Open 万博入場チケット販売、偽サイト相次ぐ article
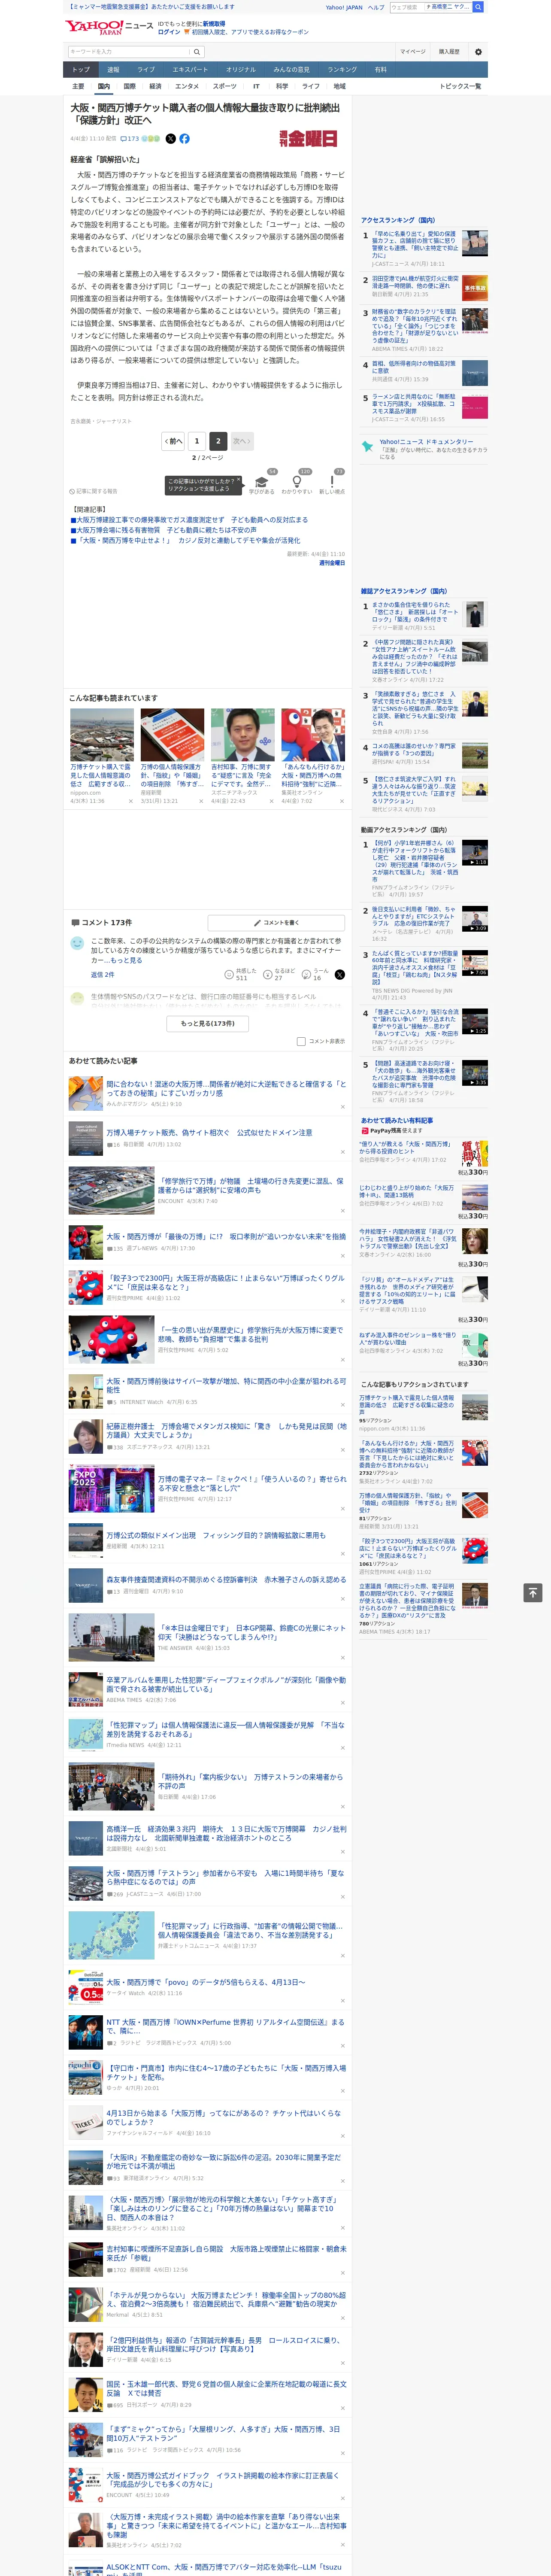 click(209, 1133)
